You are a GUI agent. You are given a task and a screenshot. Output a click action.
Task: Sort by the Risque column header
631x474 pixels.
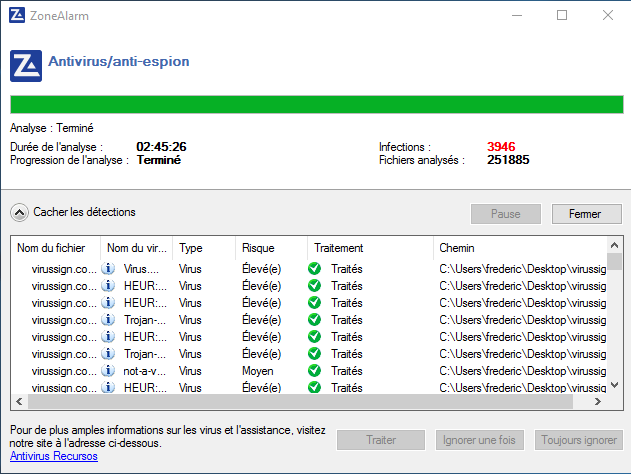click(272, 248)
